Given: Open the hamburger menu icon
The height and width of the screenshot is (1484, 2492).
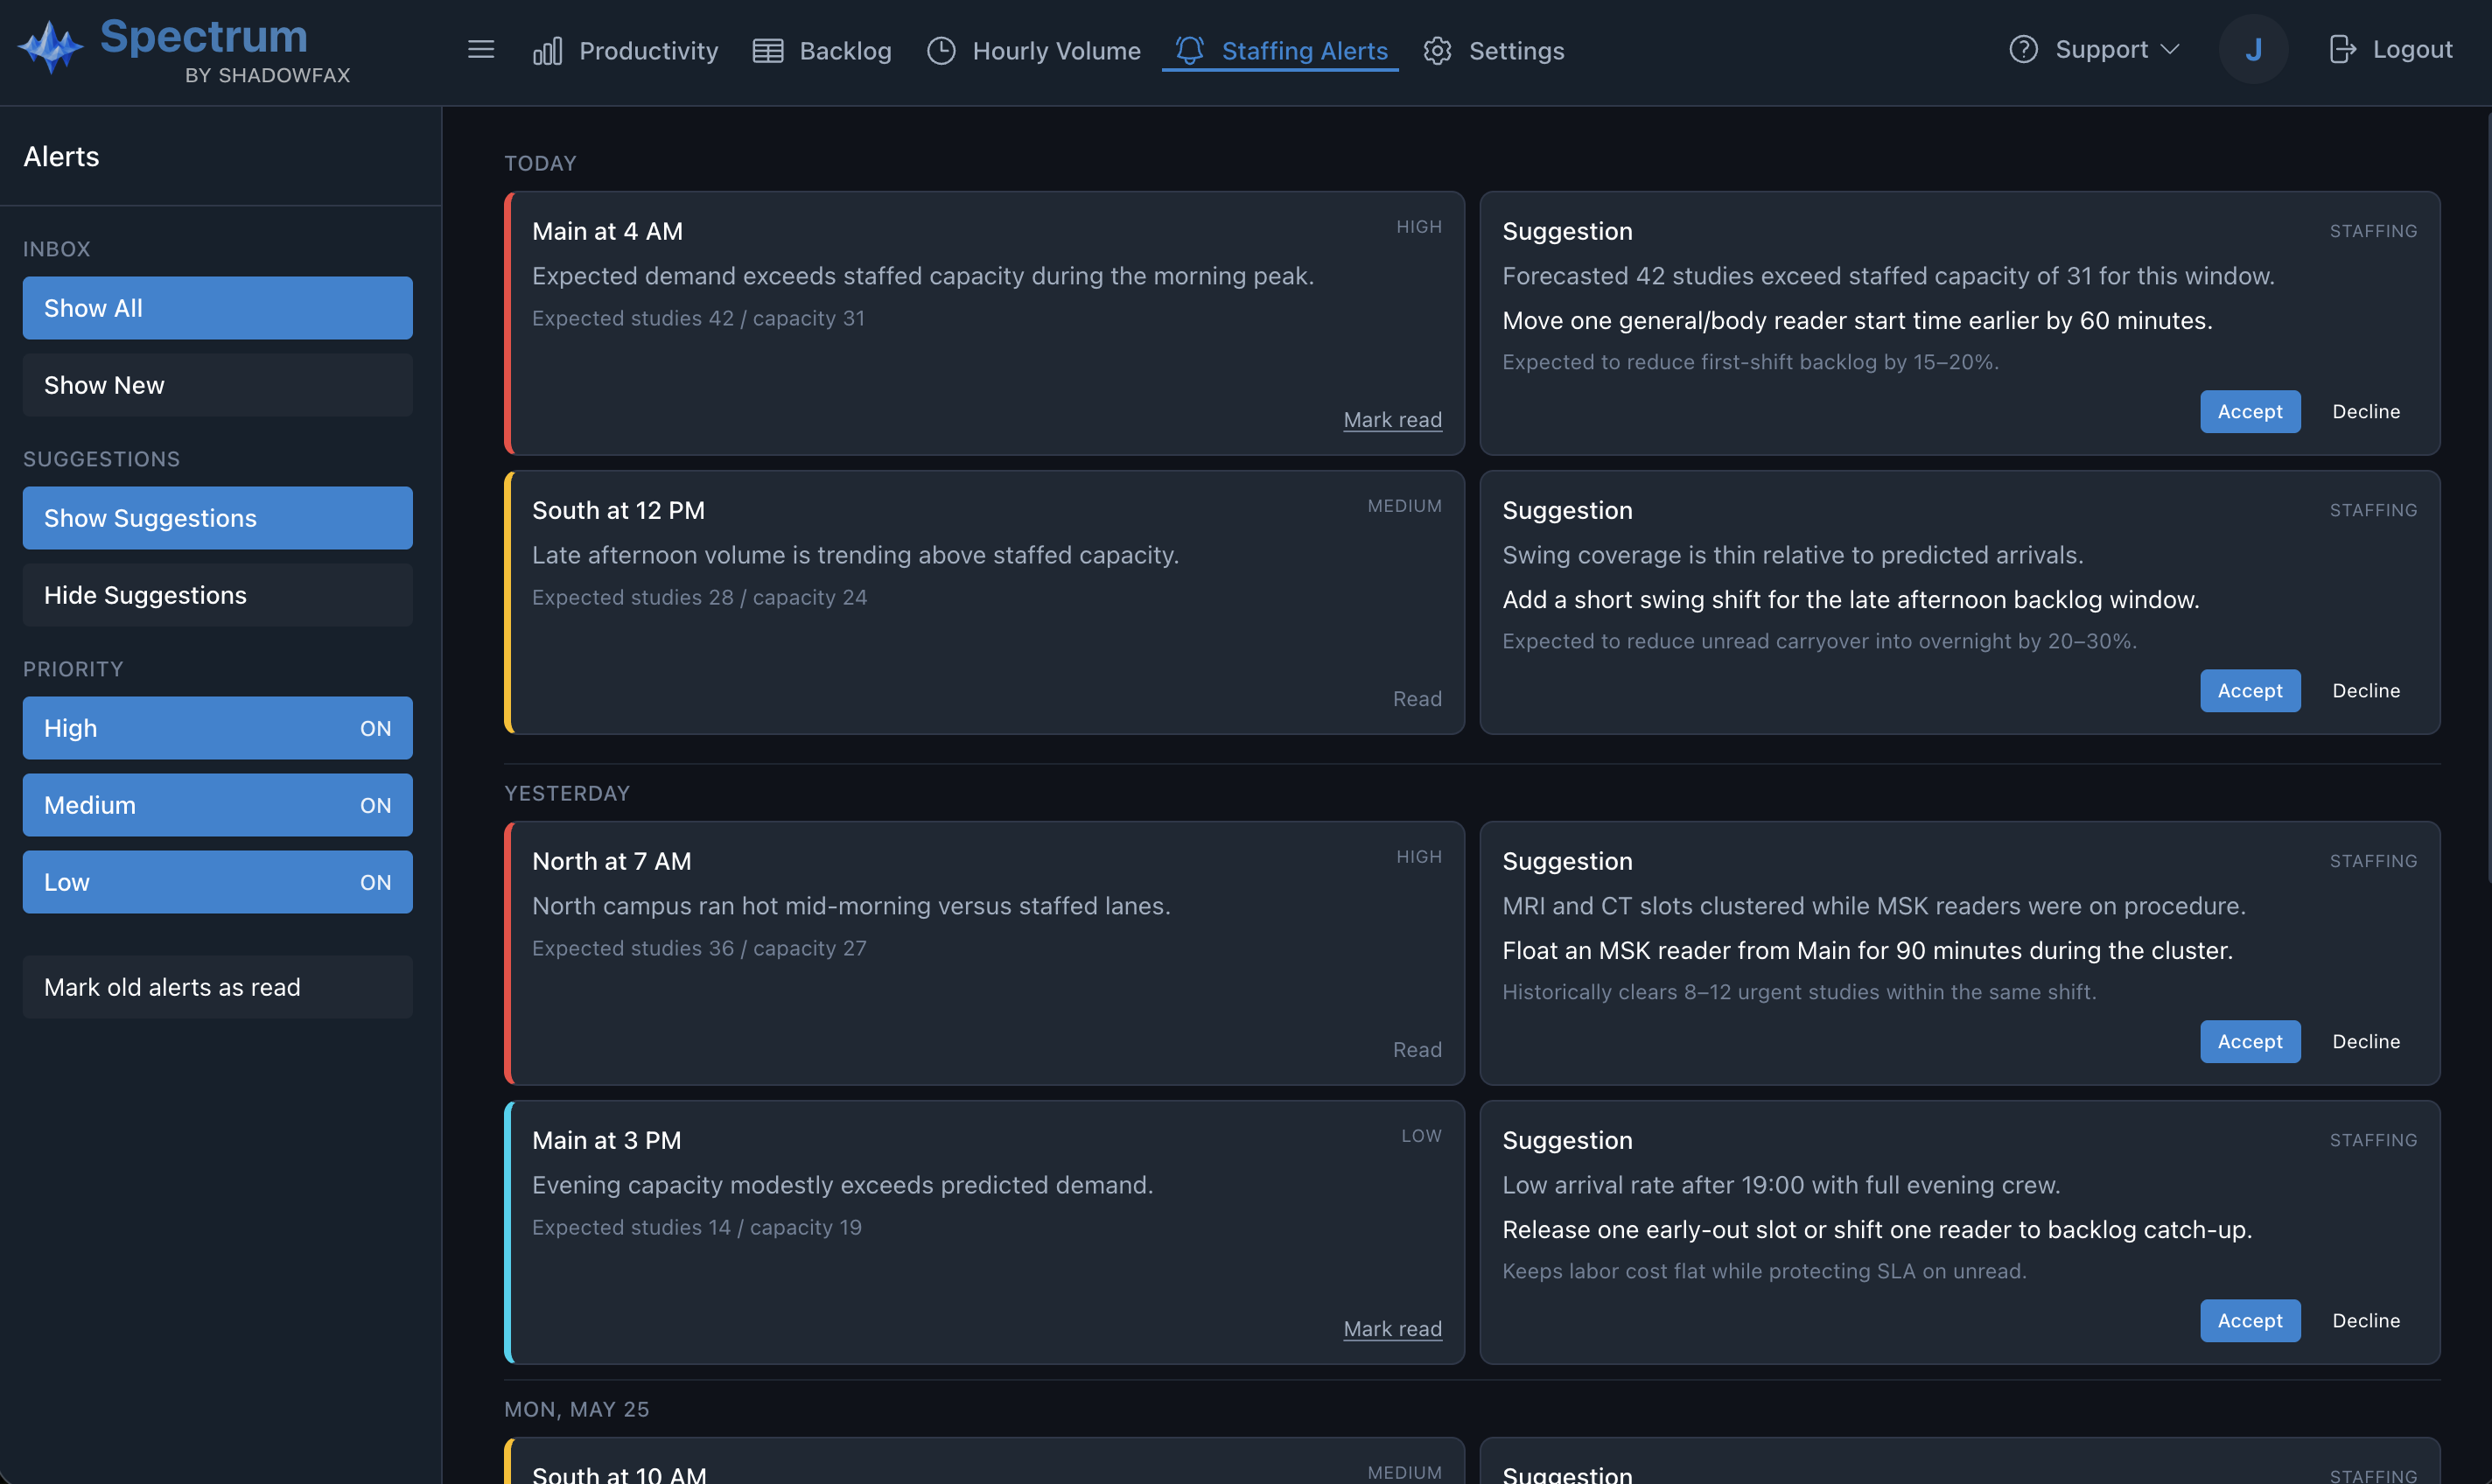Looking at the screenshot, I should 481,49.
